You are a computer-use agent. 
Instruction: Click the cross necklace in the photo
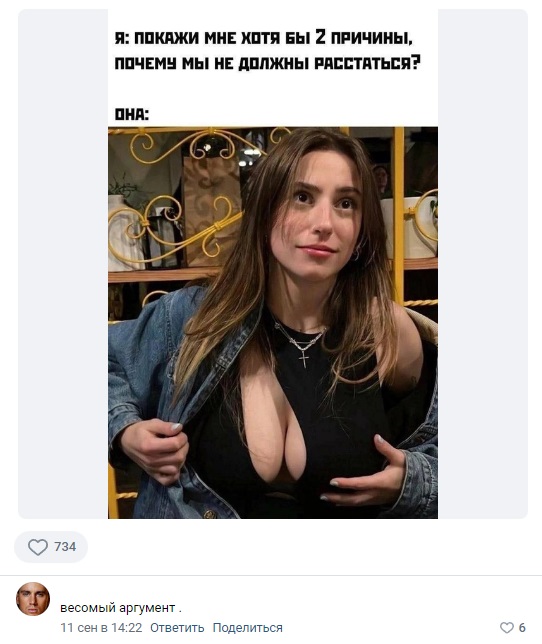click(x=303, y=359)
